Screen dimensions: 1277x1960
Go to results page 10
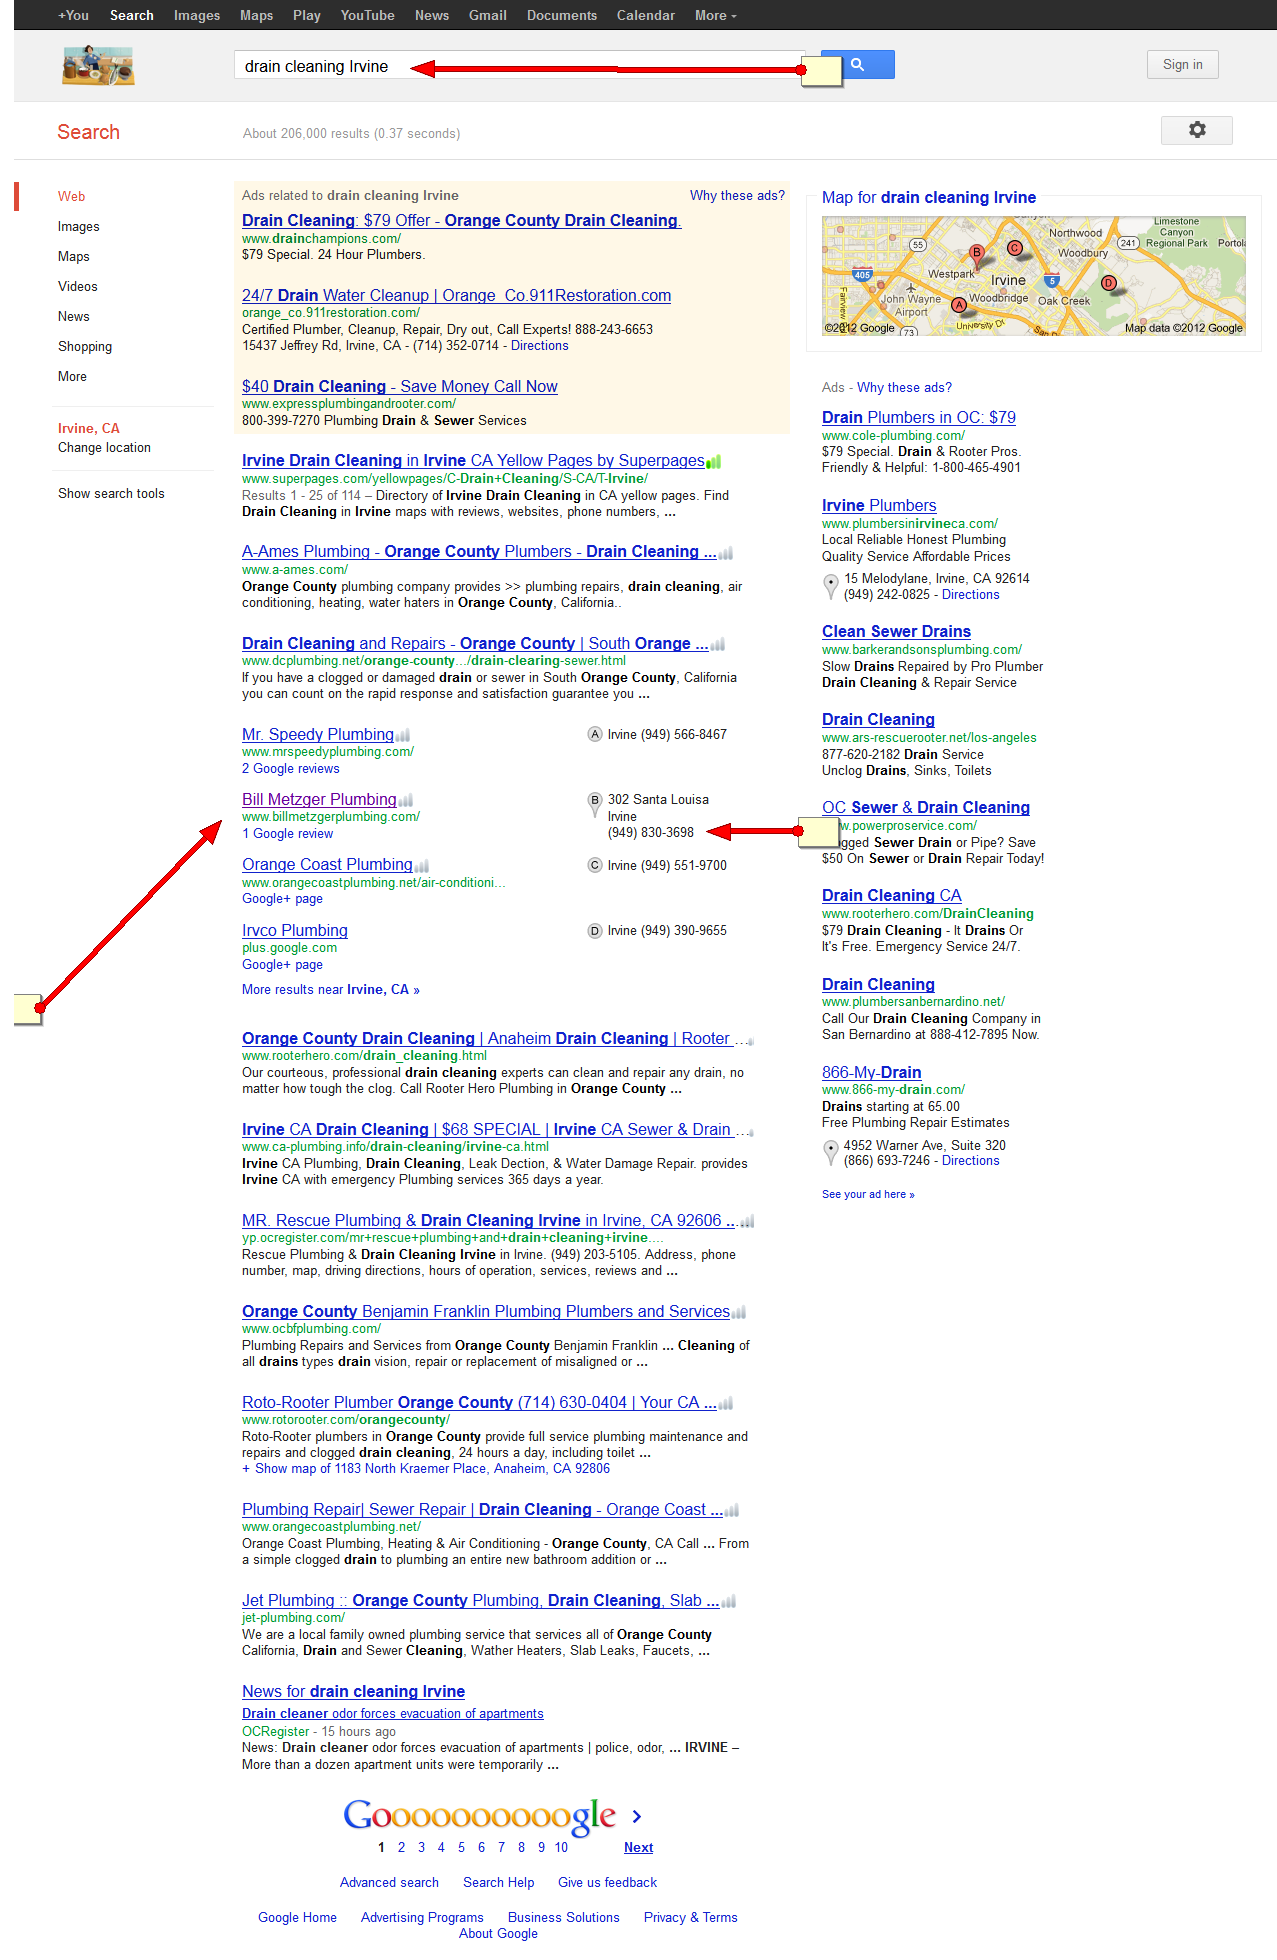561,1848
